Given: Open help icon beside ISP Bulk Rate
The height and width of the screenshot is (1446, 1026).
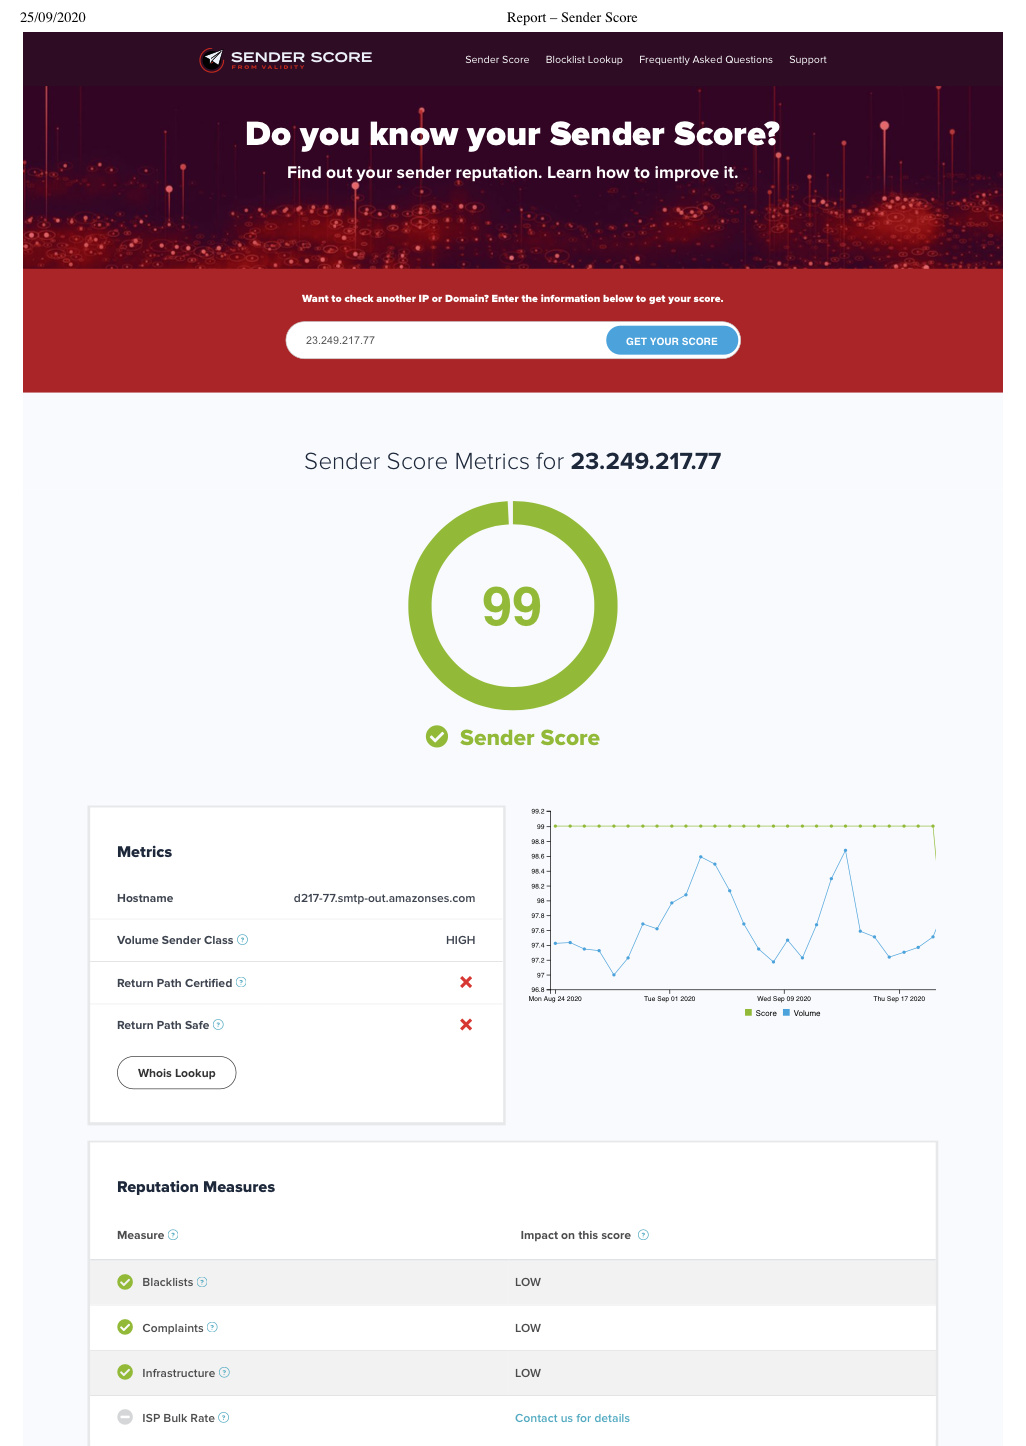Looking at the screenshot, I should tap(224, 1418).
